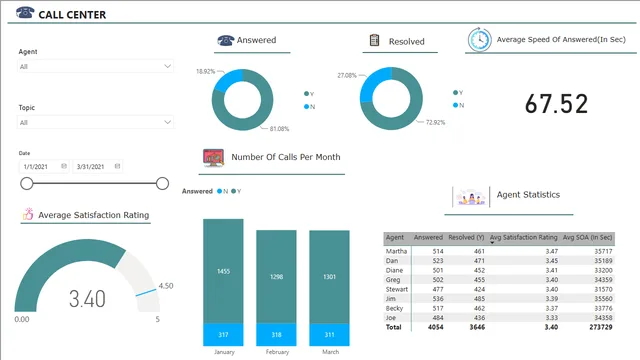Select Jim row in agent table
The width and height of the screenshot is (640, 360).
pos(499,298)
